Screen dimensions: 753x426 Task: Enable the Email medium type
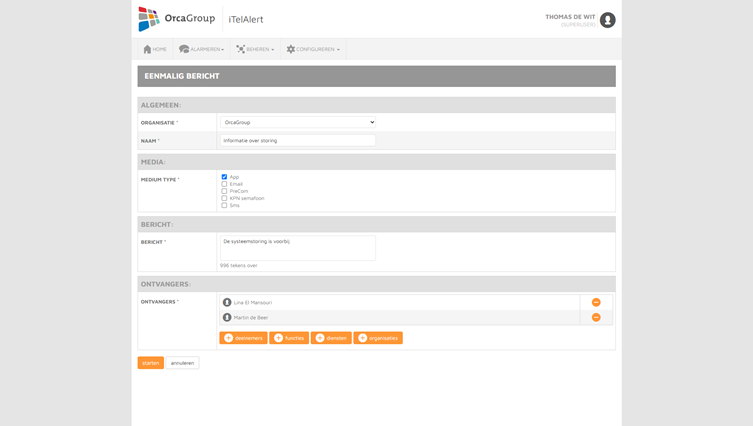(x=224, y=184)
